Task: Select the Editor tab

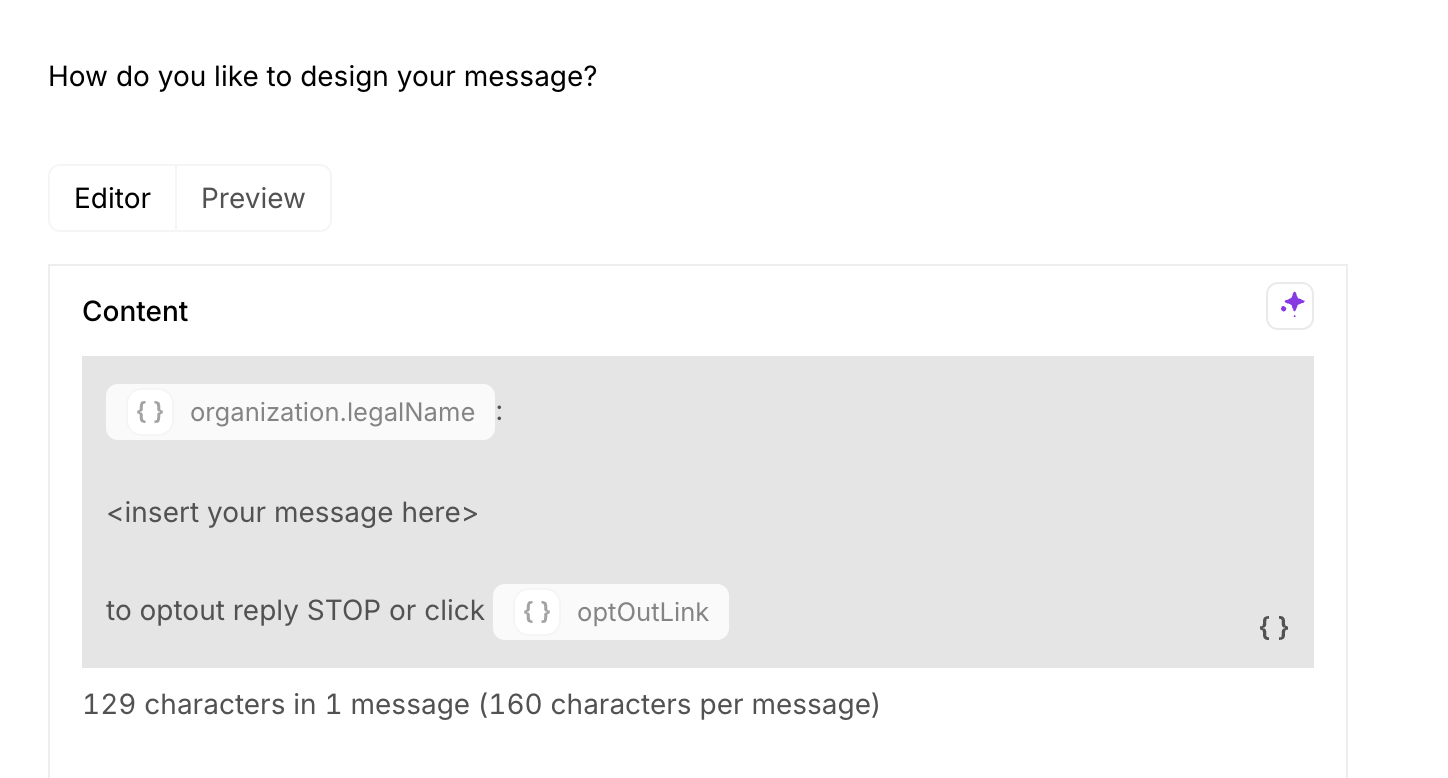Action: 112,198
